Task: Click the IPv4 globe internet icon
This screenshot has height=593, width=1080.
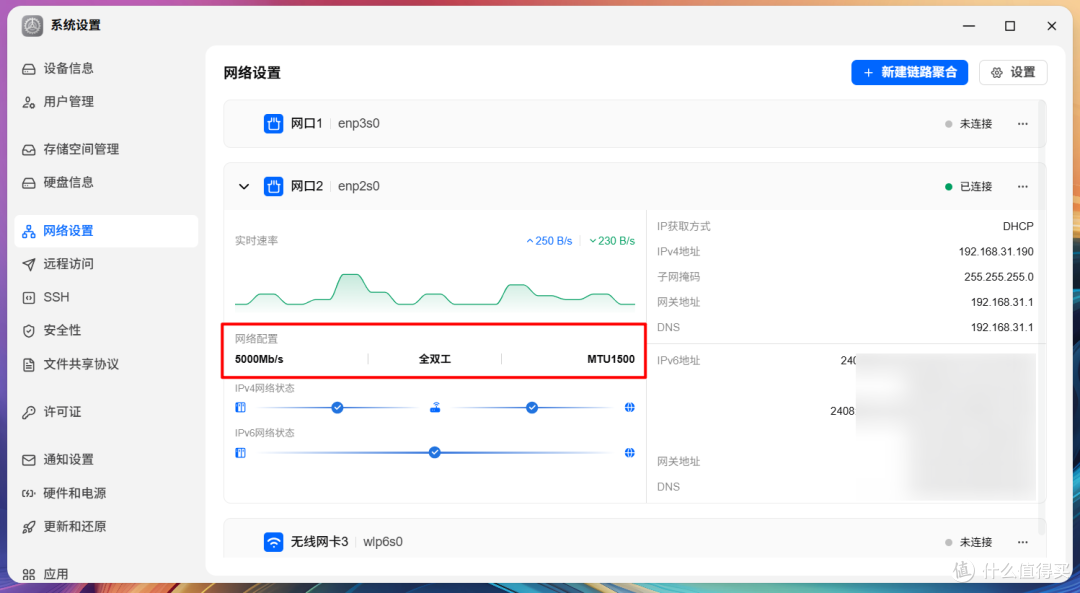Action: [630, 408]
